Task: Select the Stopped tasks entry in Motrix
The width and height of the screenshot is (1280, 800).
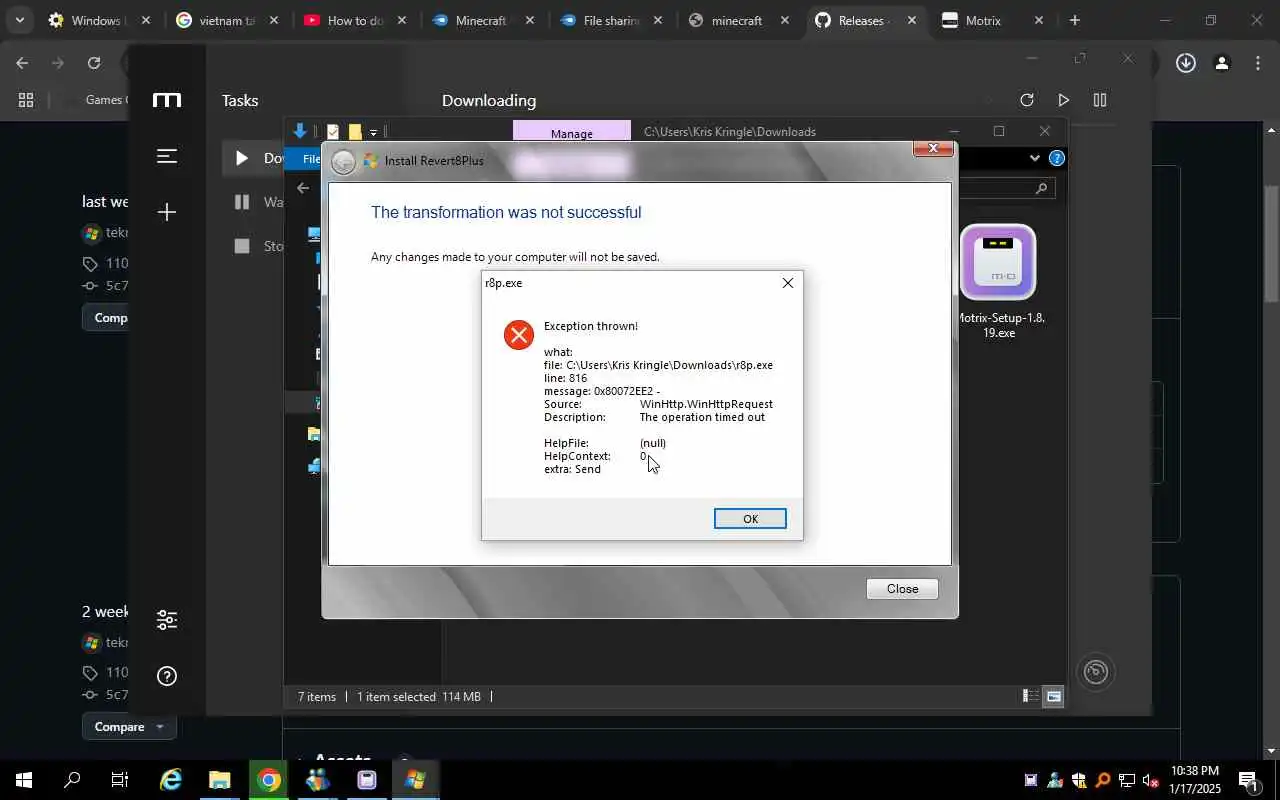Action: pos(254,246)
